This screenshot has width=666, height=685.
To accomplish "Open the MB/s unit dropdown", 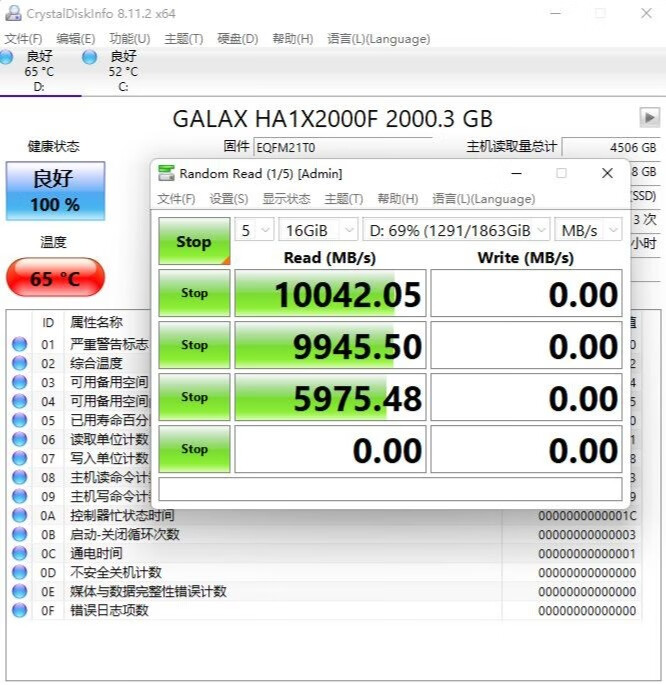I will click(x=588, y=230).
